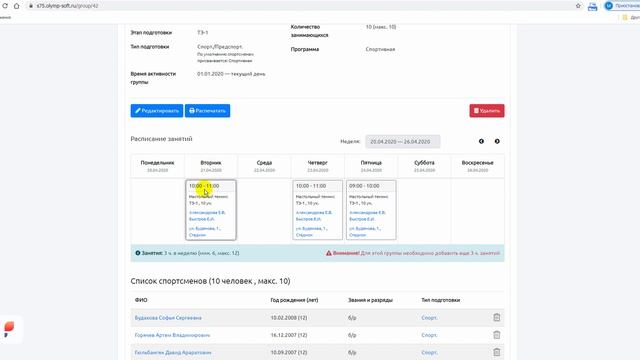The width and height of the screenshot is (640, 360).
Task: Click birth date 10.02.2008 (12)
Action: click(289, 318)
